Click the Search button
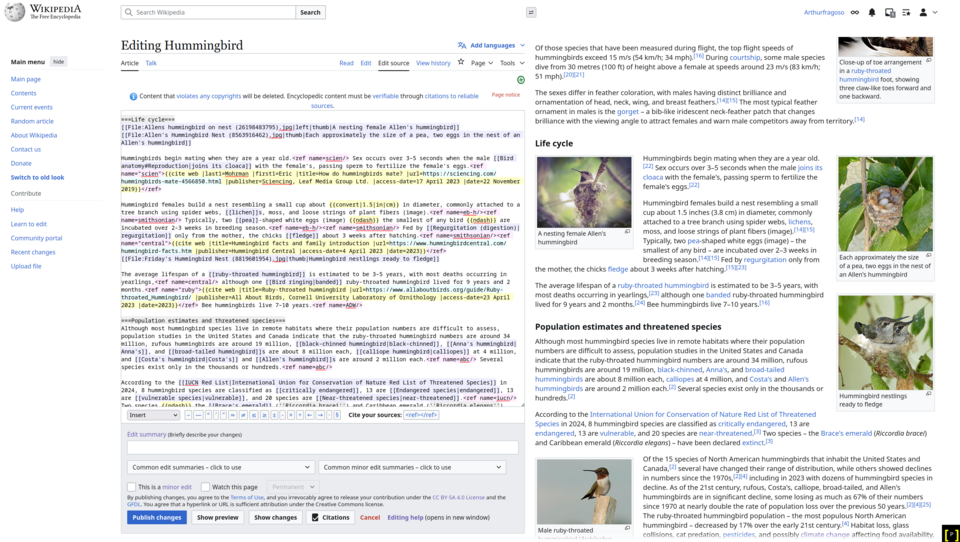 coord(310,12)
